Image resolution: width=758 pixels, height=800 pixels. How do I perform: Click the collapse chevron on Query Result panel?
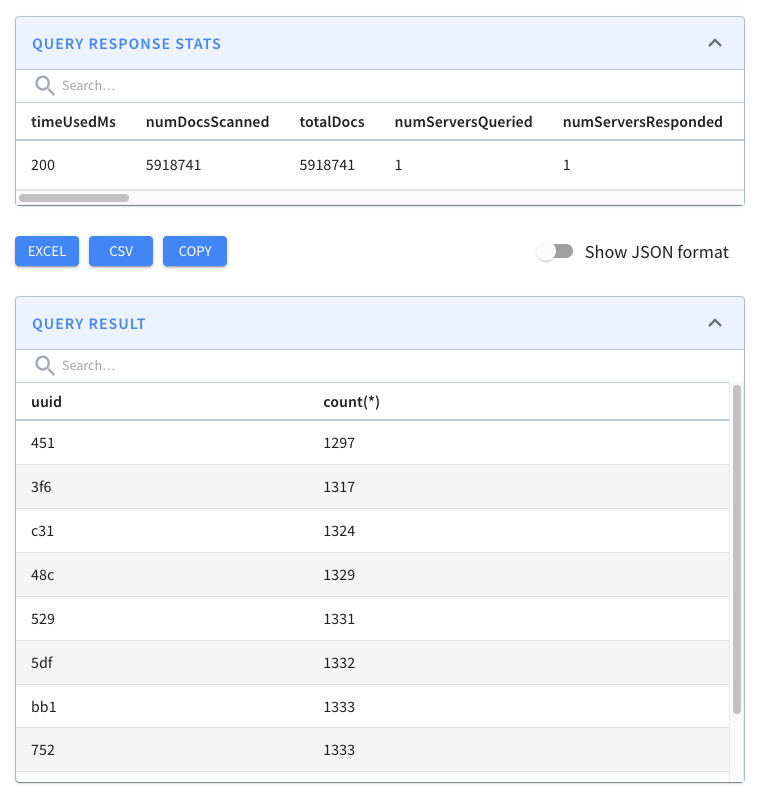click(x=715, y=323)
